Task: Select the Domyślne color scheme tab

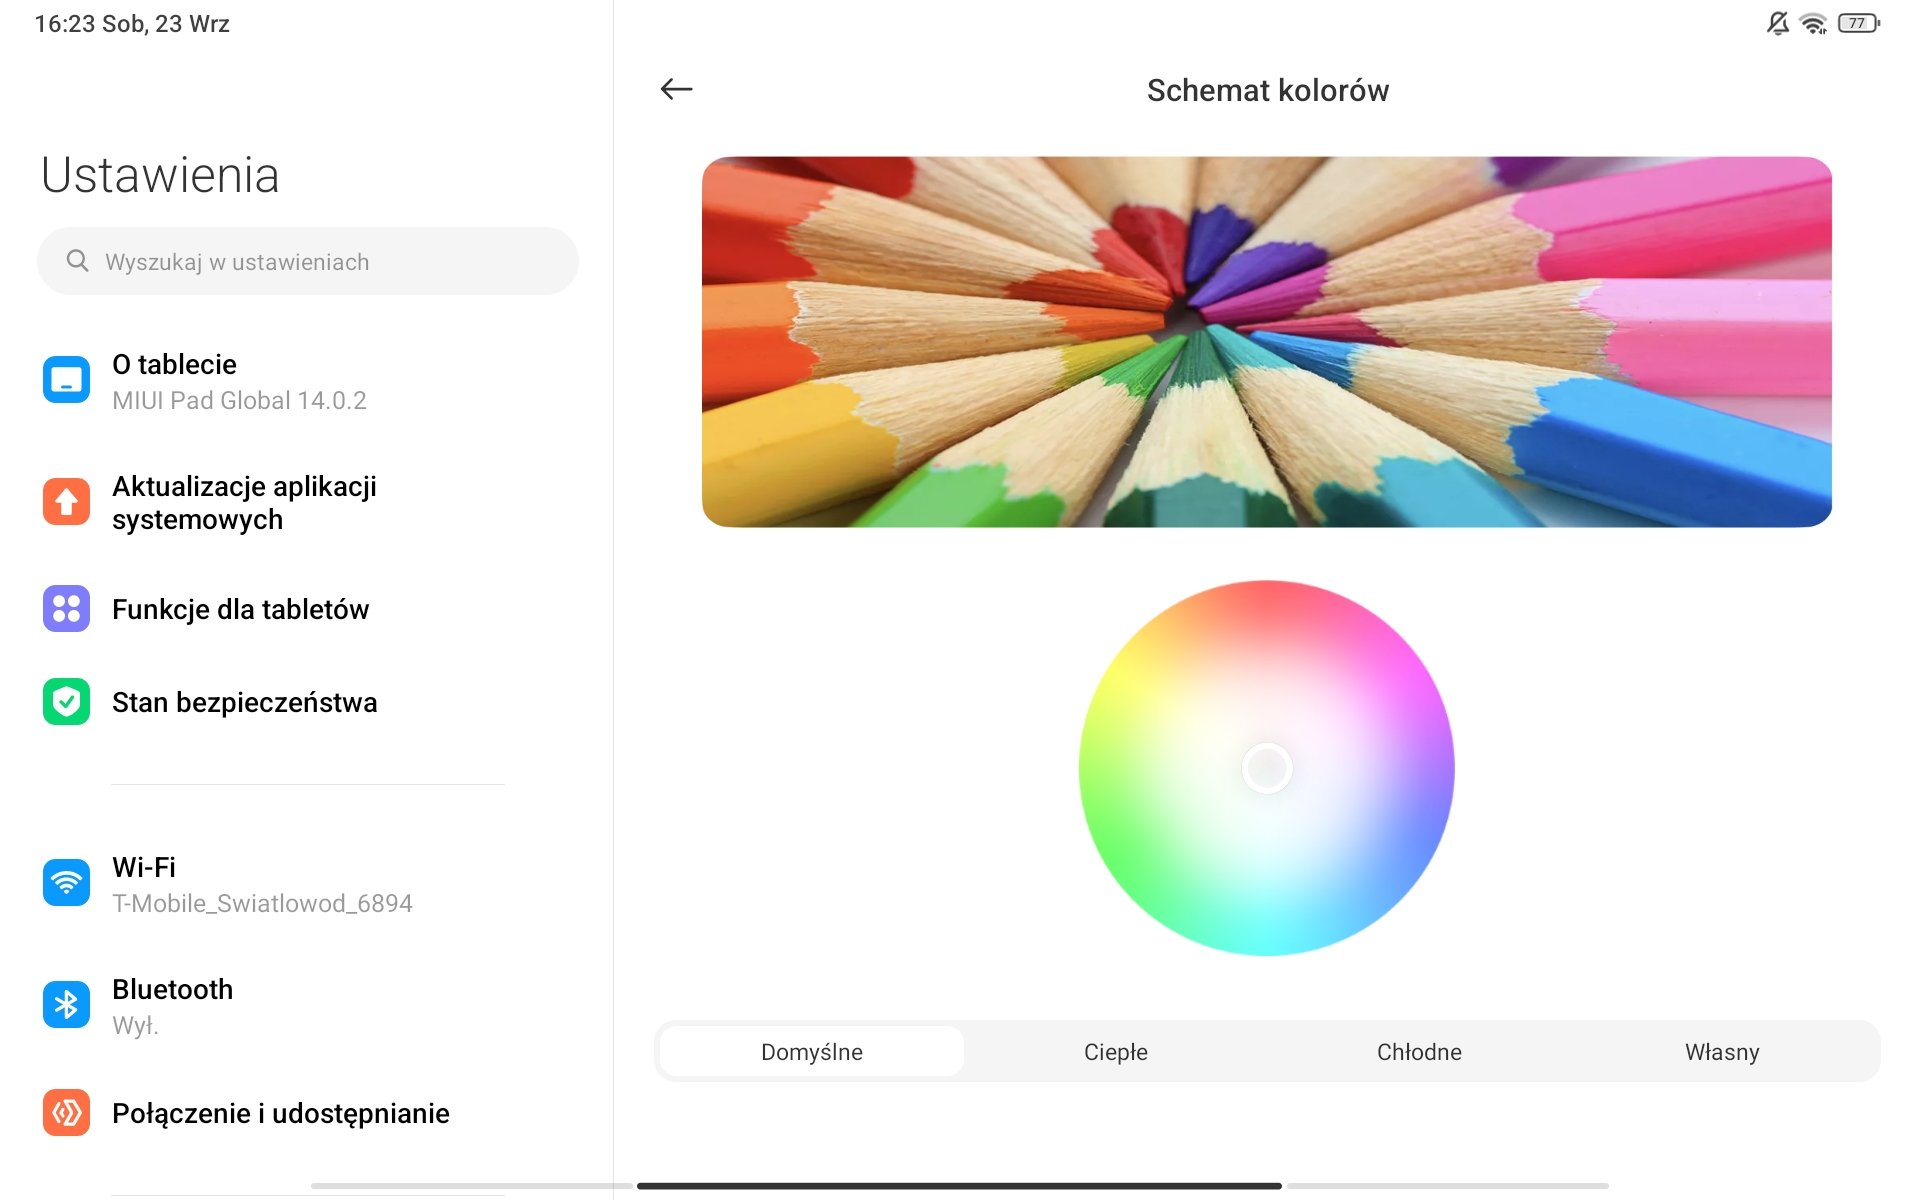Action: pyautogui.click(x=812, y=1052)
